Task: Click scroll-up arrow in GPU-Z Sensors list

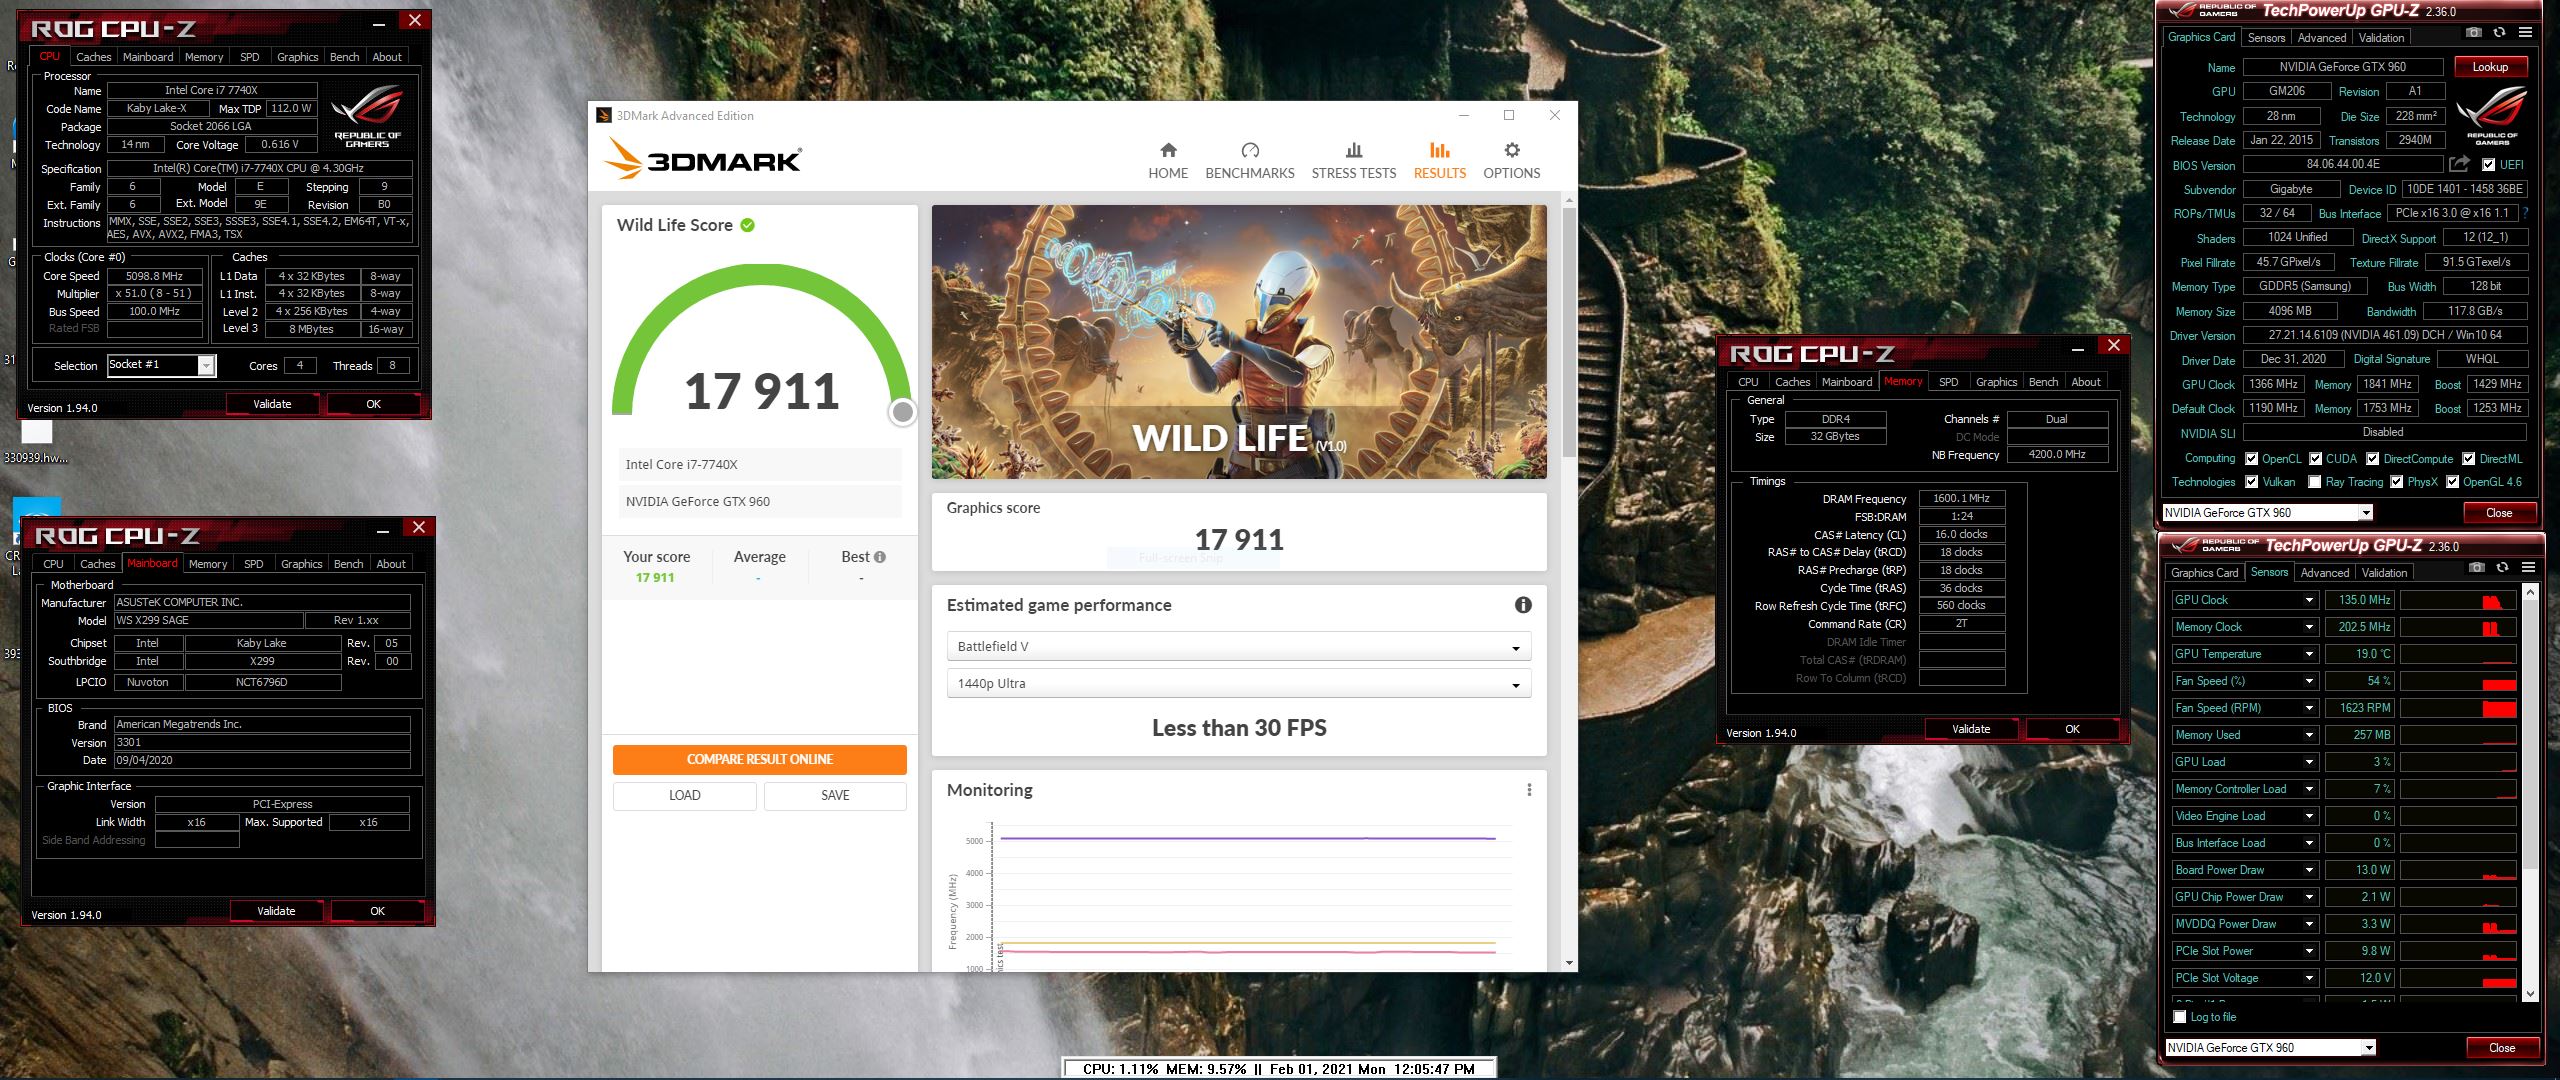Action: coord(2530,592)
